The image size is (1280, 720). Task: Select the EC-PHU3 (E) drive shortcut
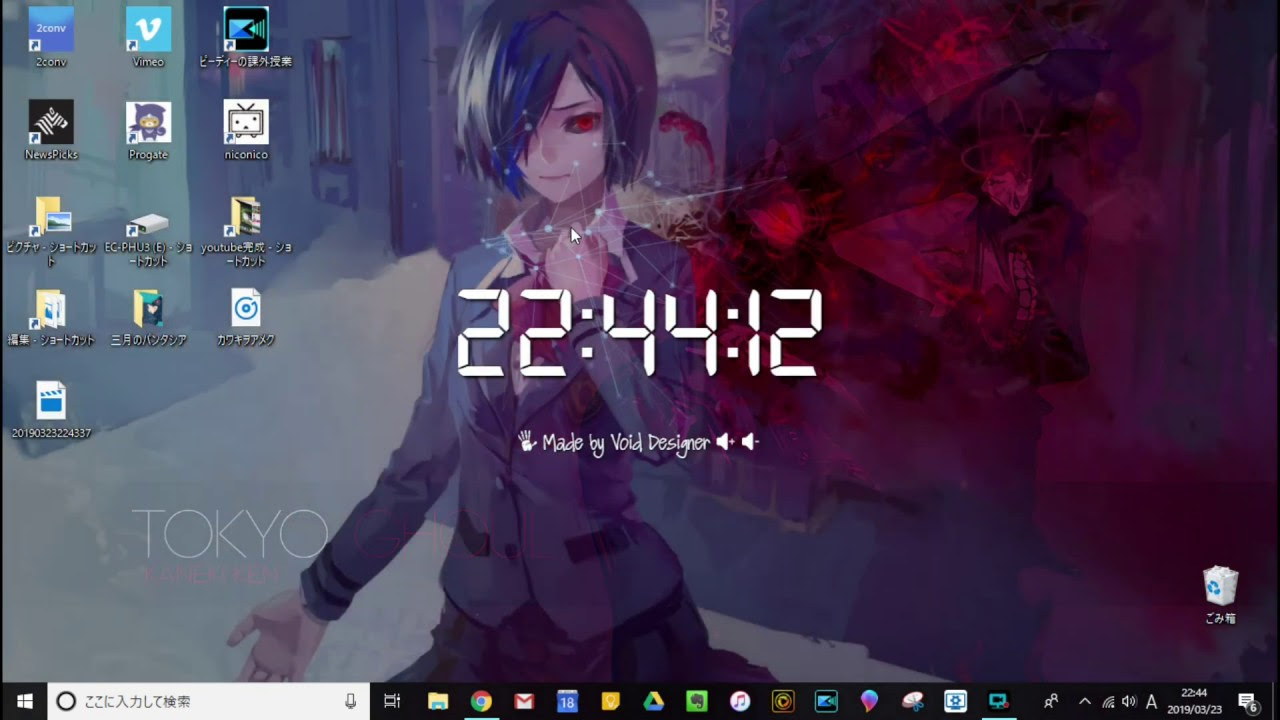[x=148, y=238]
